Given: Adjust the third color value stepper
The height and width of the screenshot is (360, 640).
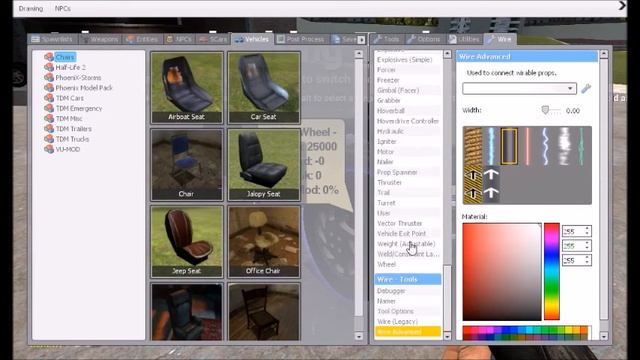Looking at the screenshot, I should pos(587,260).
